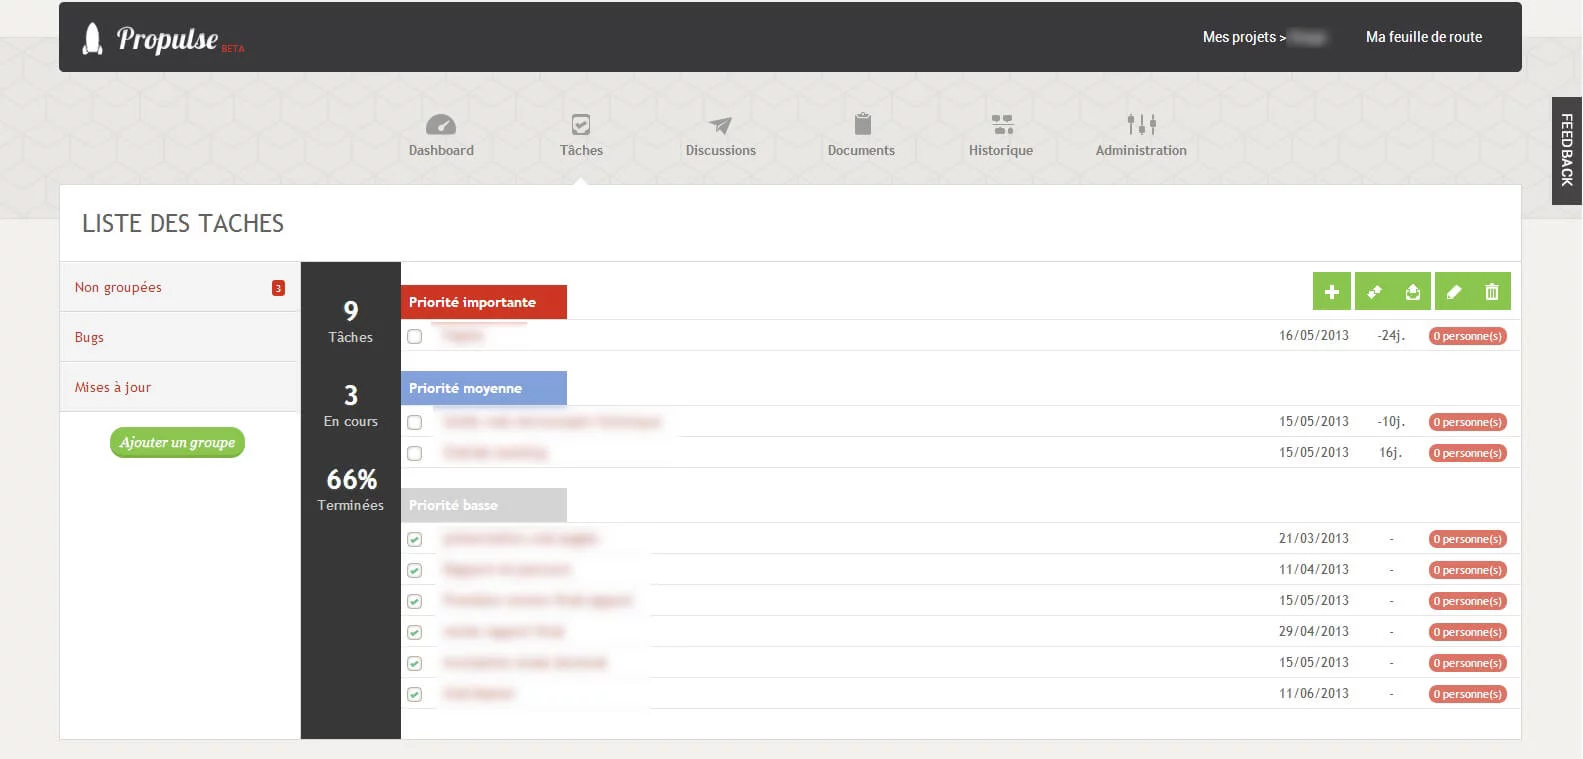Uncheck the completed task dated 29/04/2013
1583x759 pixels.
click(415, 633)
